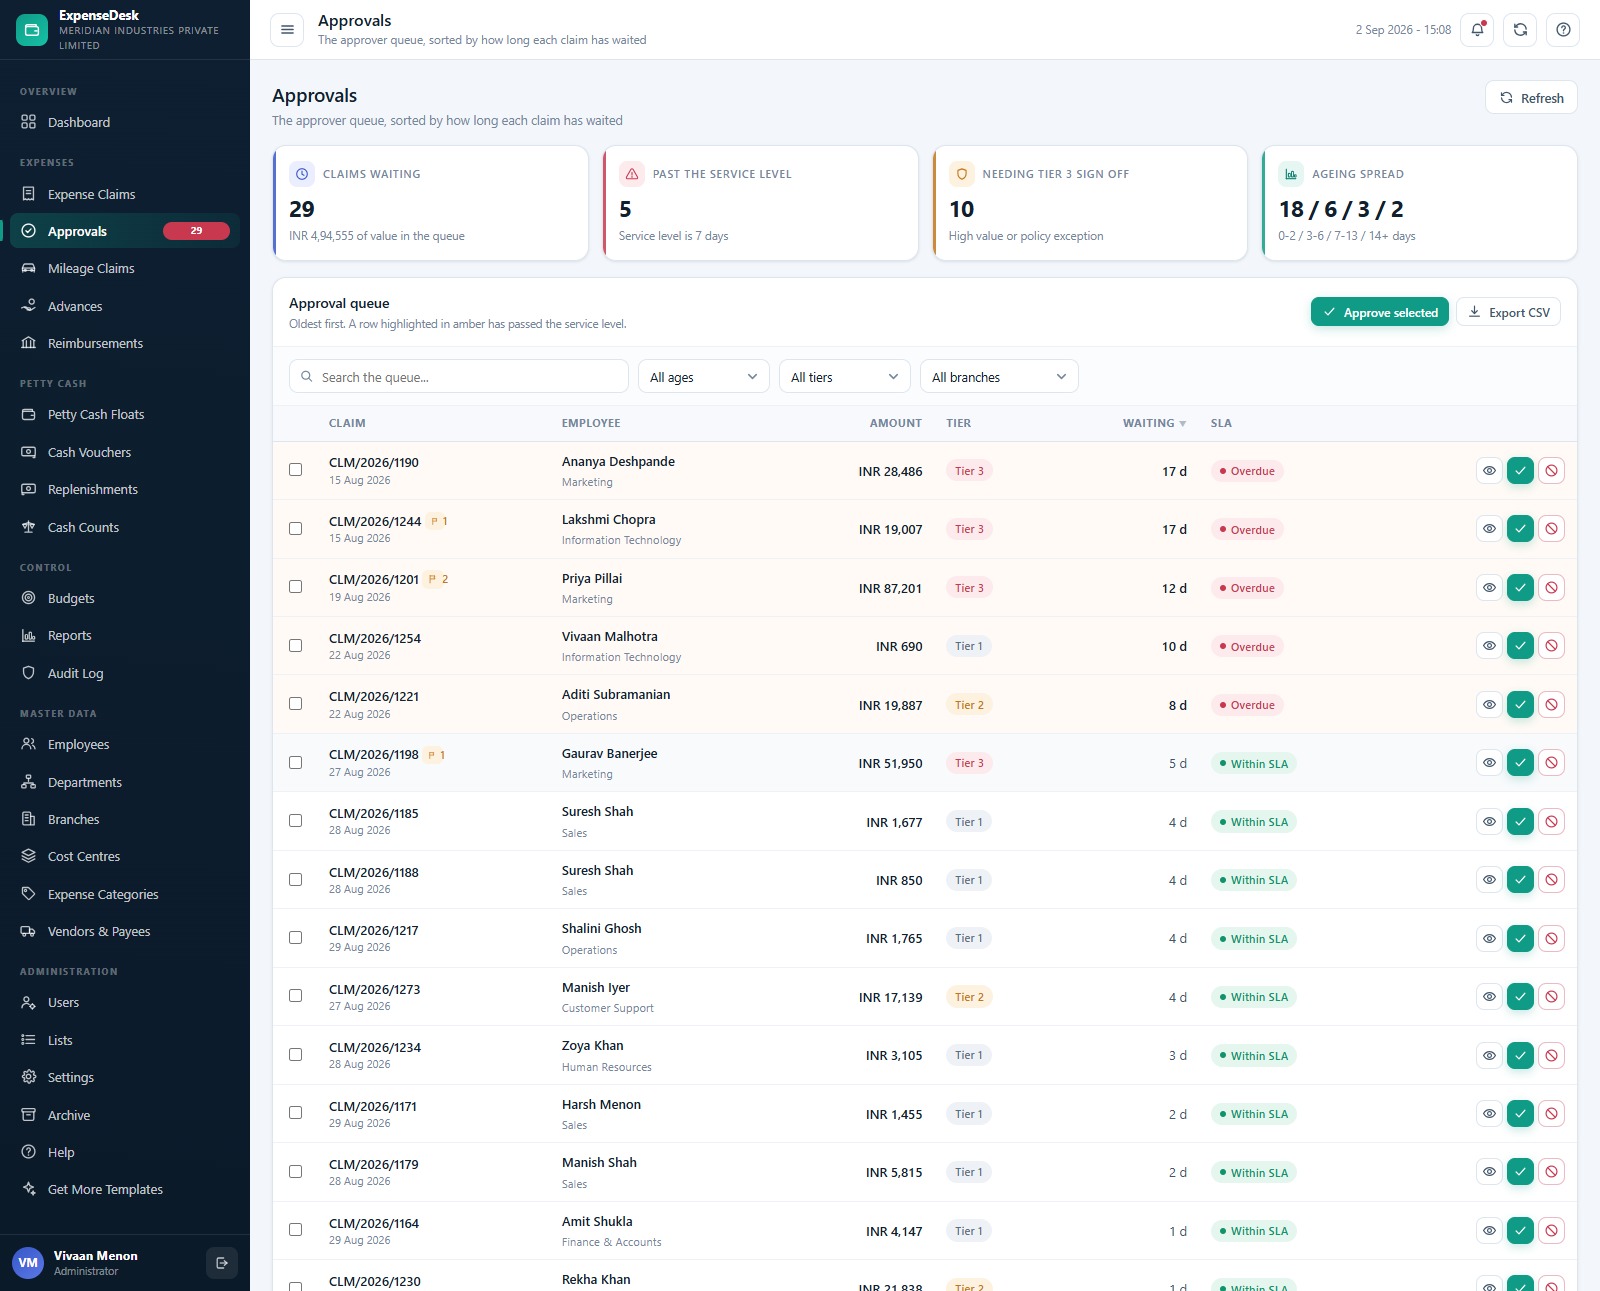Sort by the Waiting column header
This screenshot has height=1291, width=1600.
(1154, 423)
